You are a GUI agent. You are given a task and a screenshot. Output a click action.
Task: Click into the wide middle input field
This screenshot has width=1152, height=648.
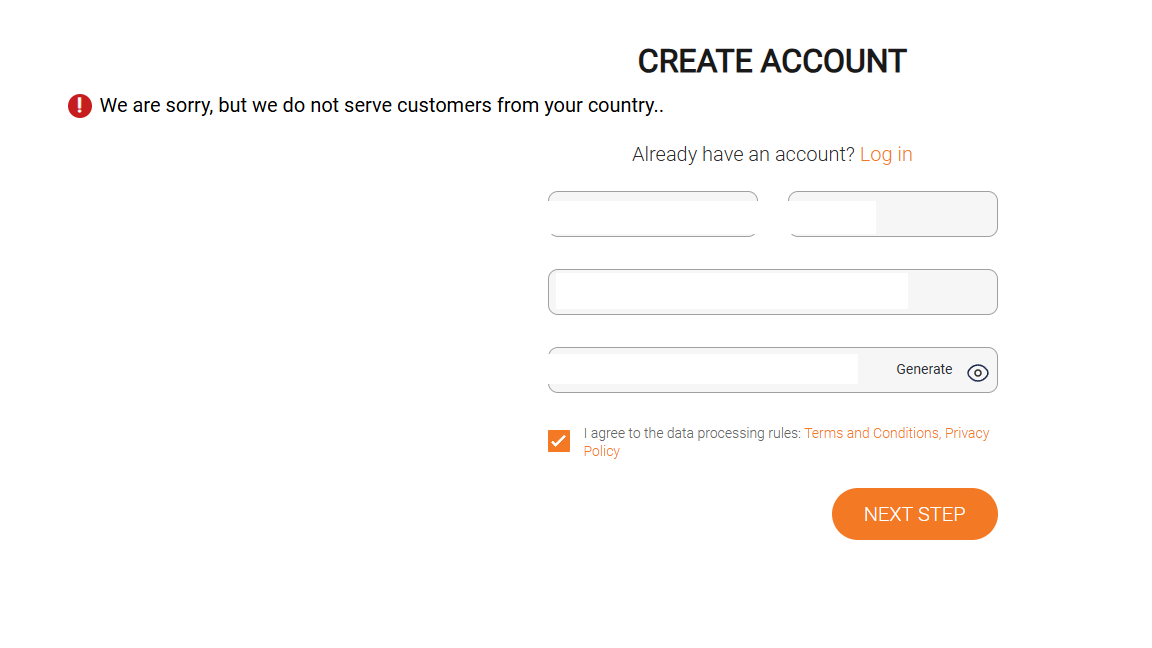coord(730,292)
